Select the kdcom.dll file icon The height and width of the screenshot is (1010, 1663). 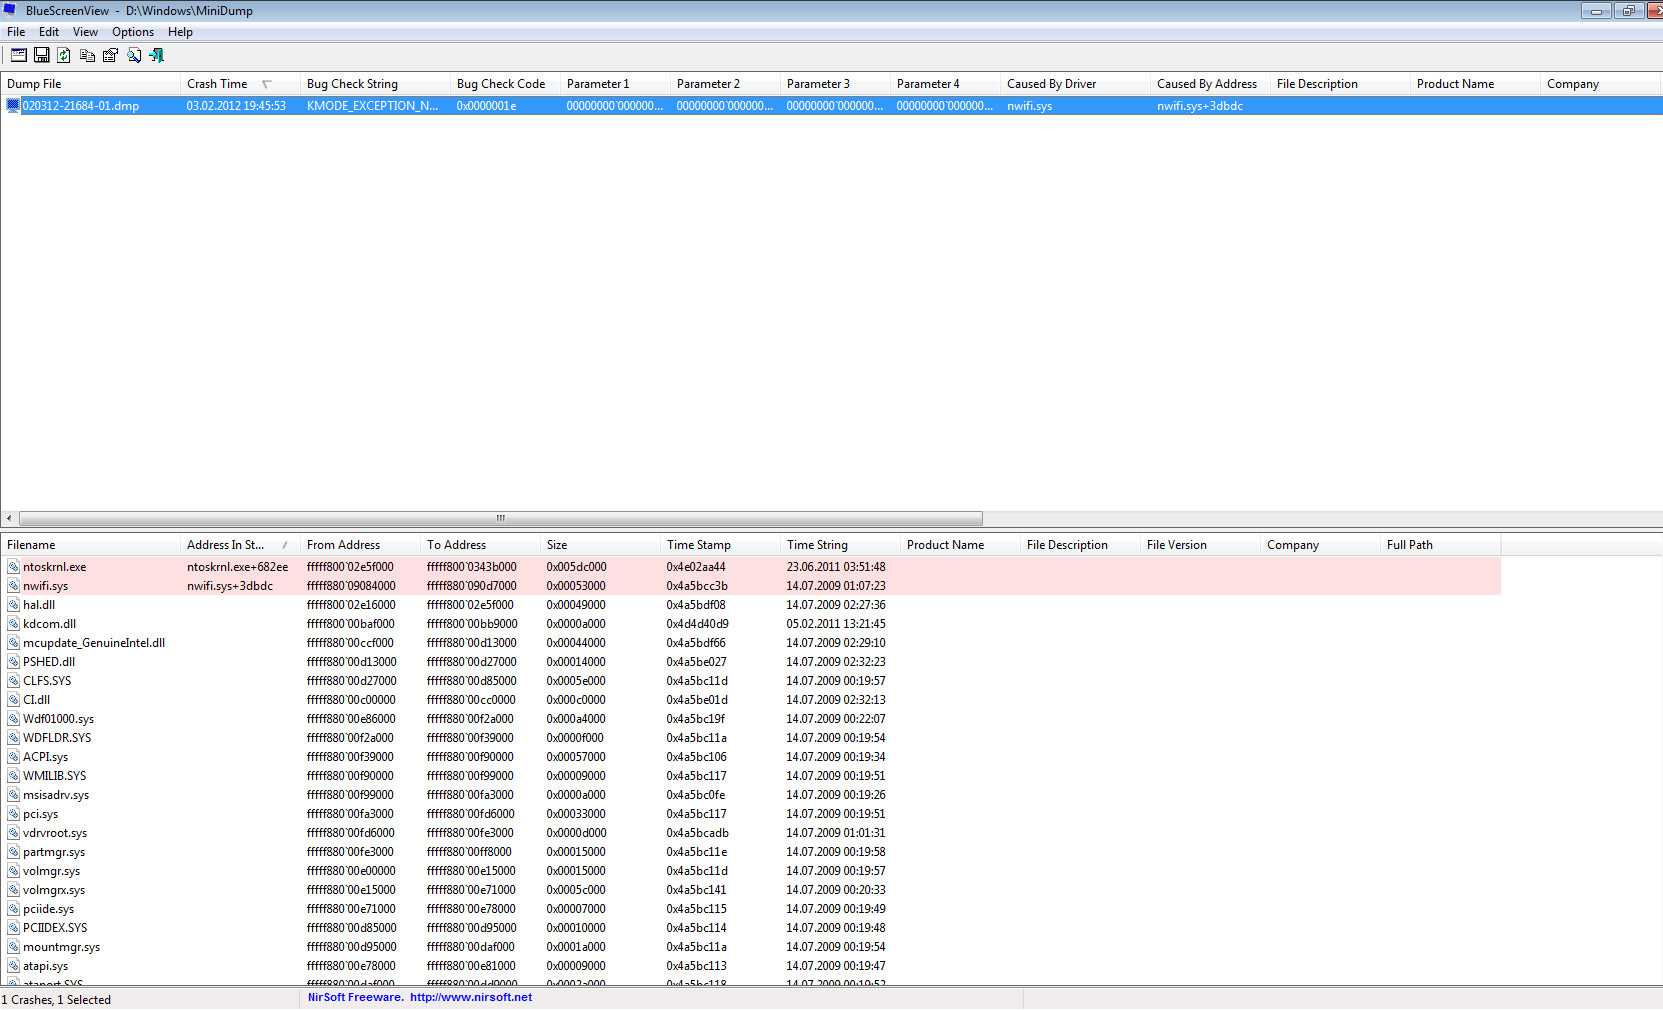coord(13,624)
